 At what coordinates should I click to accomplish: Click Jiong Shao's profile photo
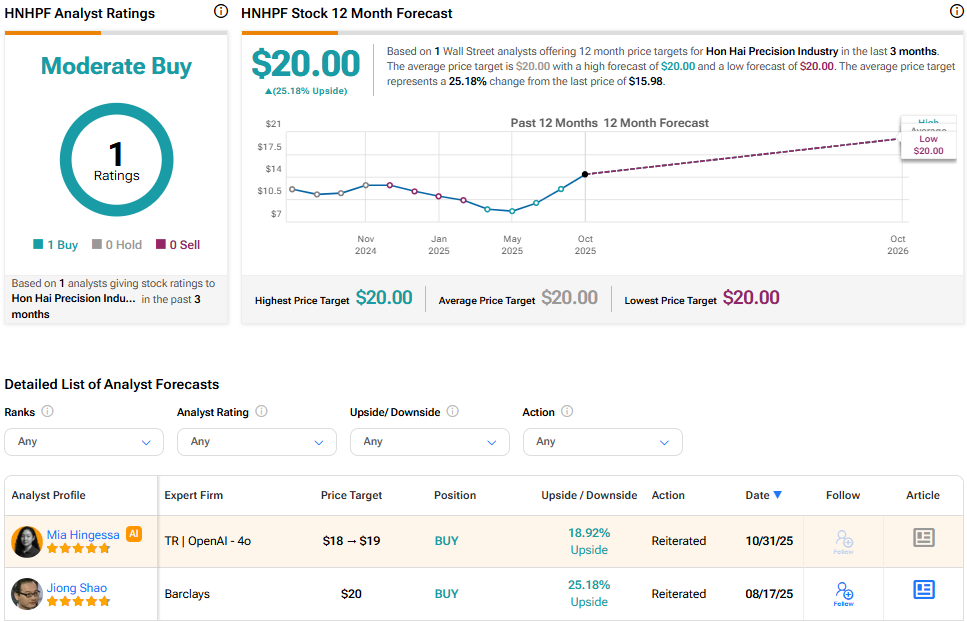26,594
